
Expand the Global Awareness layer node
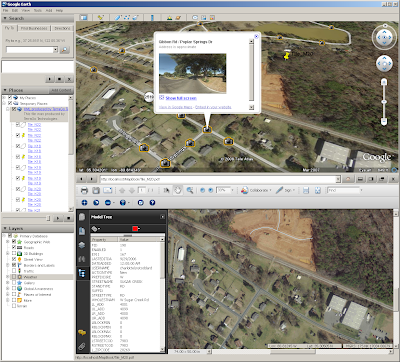click(8, 289)
